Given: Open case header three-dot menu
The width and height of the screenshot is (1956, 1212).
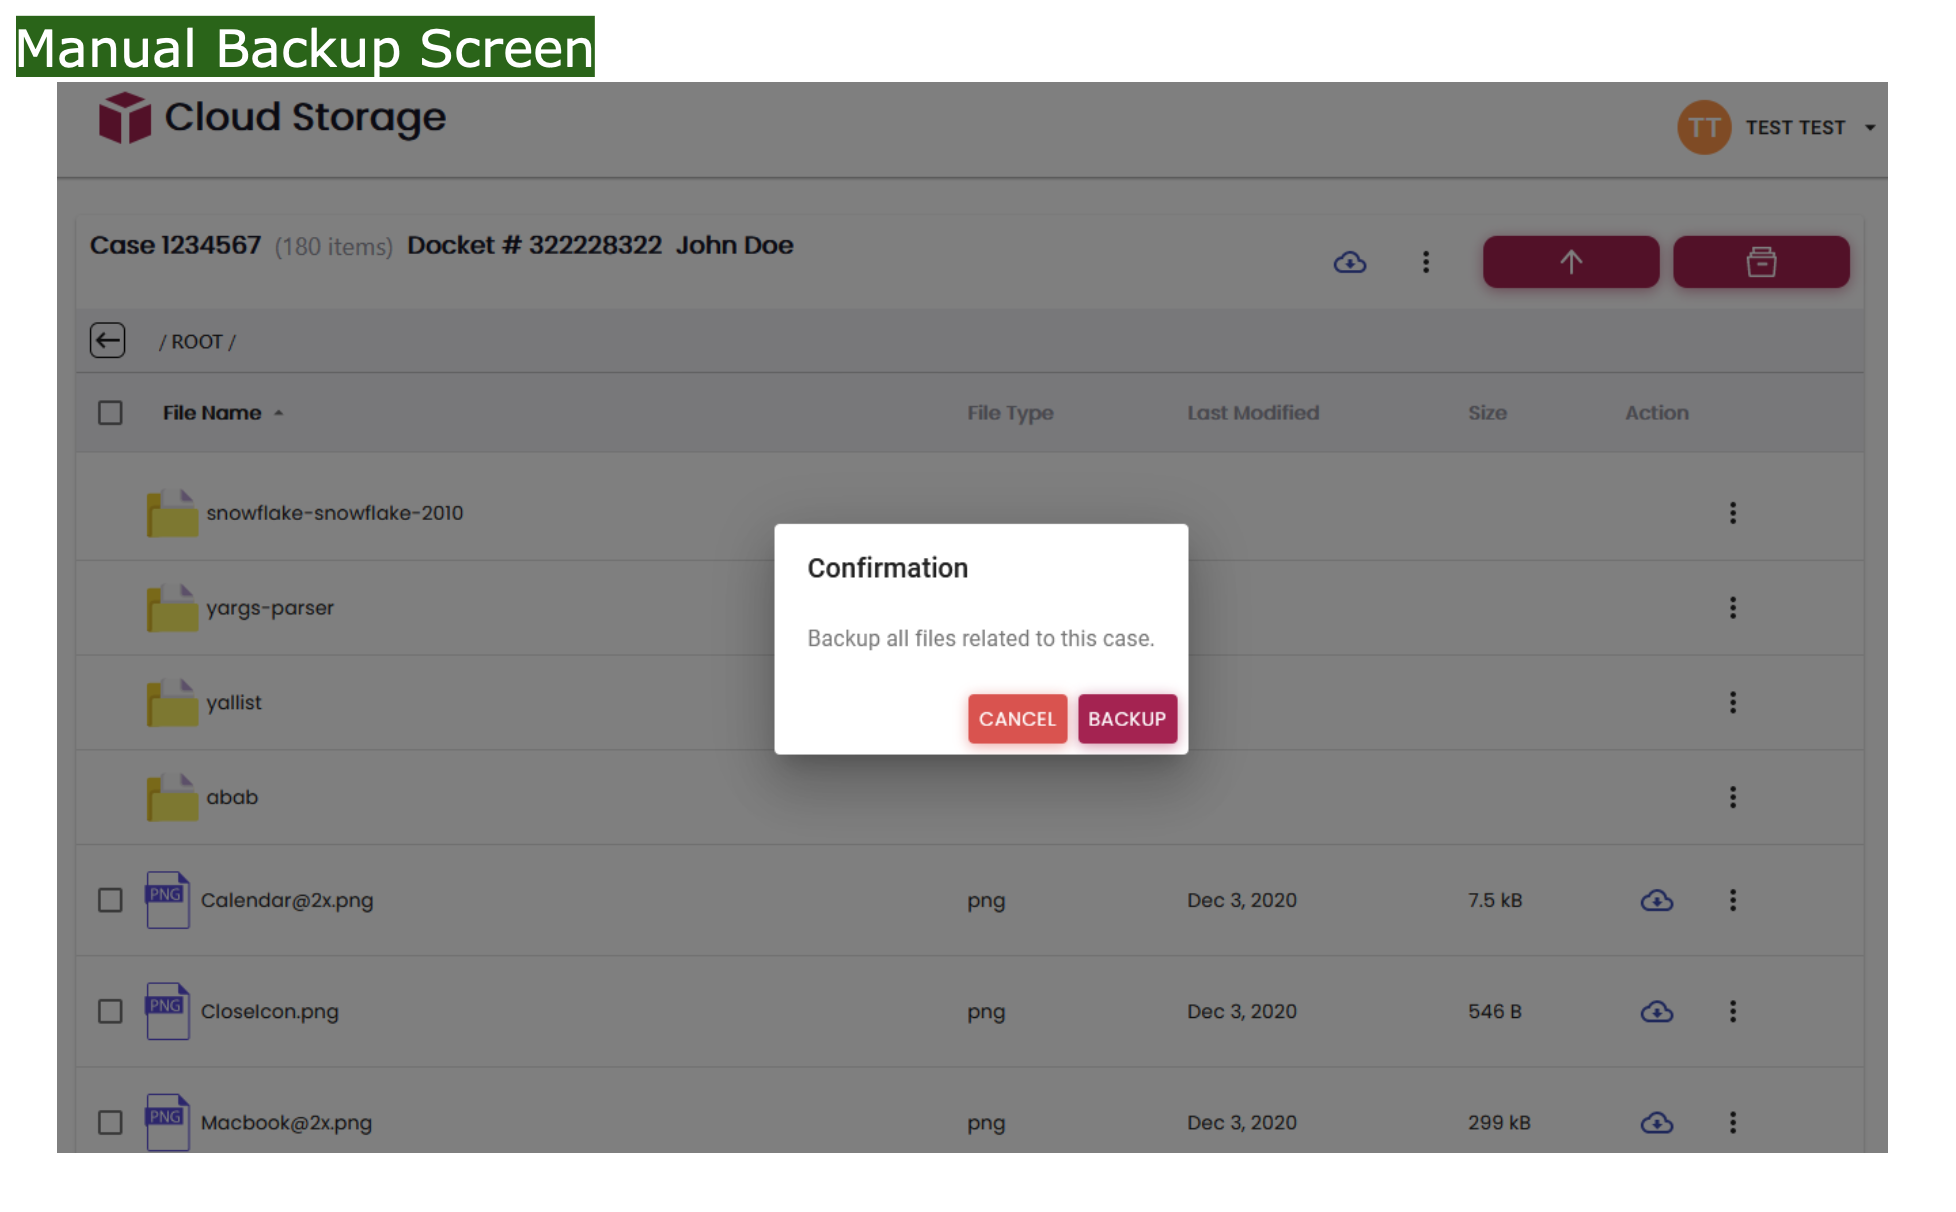Looking at the screenshot, I should (x=1426, y=262).
